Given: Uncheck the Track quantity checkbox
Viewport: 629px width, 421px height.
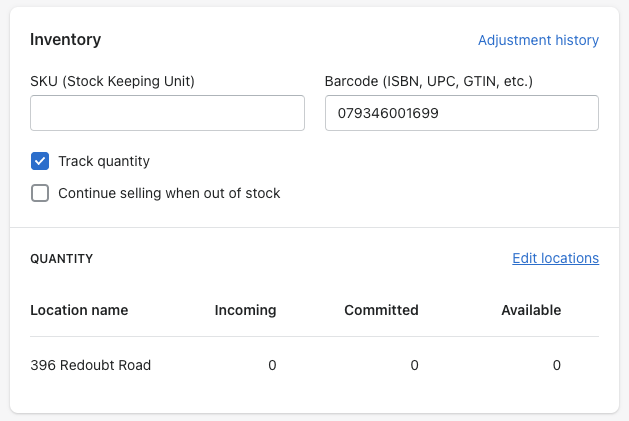Looking at the screenshot, I should coord(40,161).
